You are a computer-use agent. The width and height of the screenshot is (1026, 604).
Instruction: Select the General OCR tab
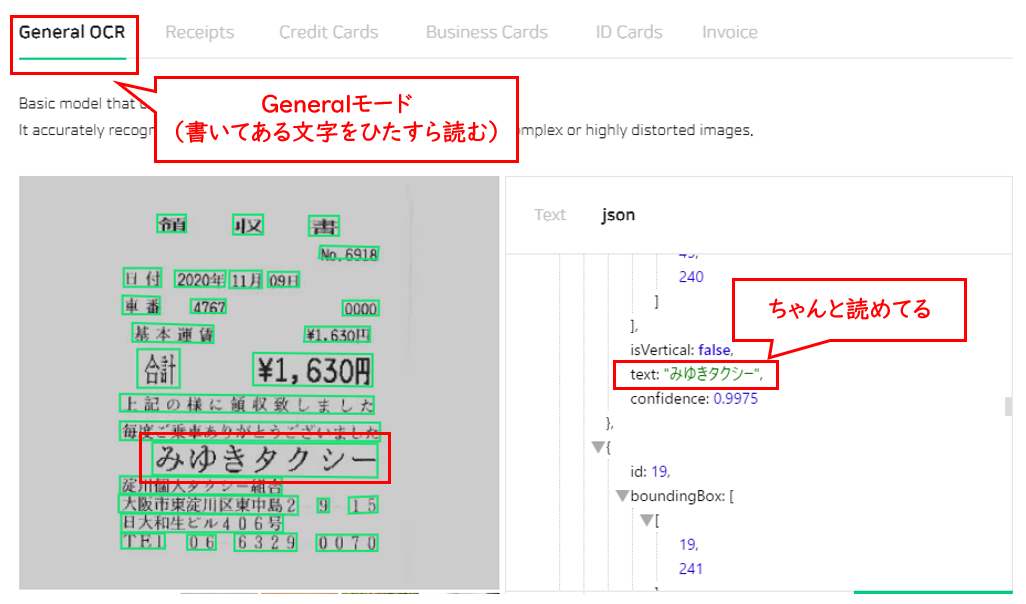tap(72, 33)
